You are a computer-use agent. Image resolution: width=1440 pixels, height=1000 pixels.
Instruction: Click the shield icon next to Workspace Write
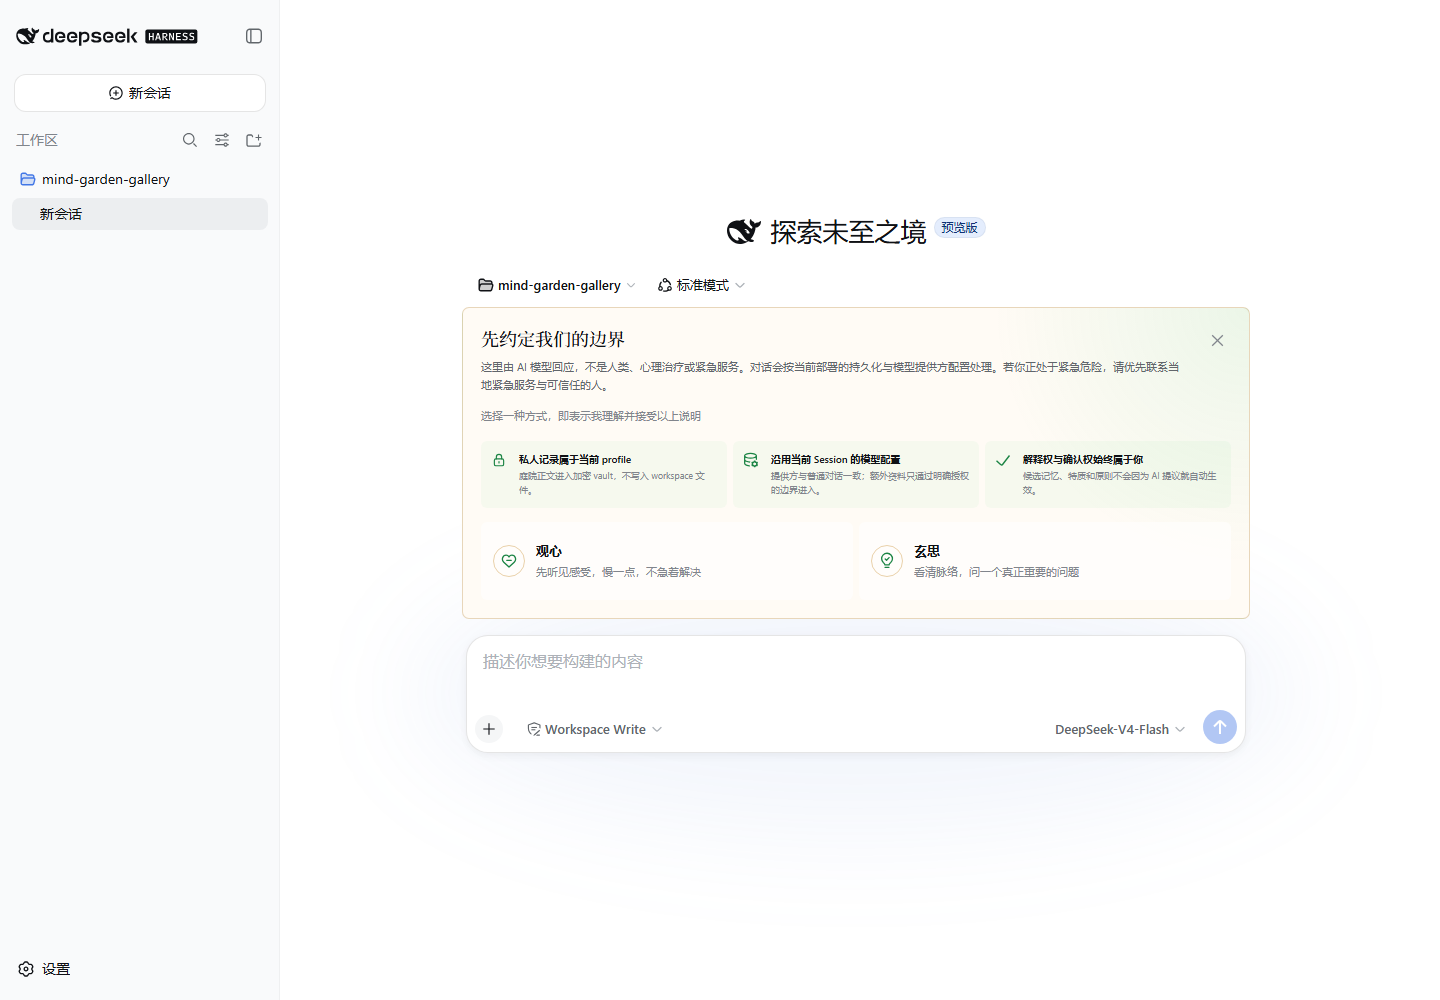(534, 729)
